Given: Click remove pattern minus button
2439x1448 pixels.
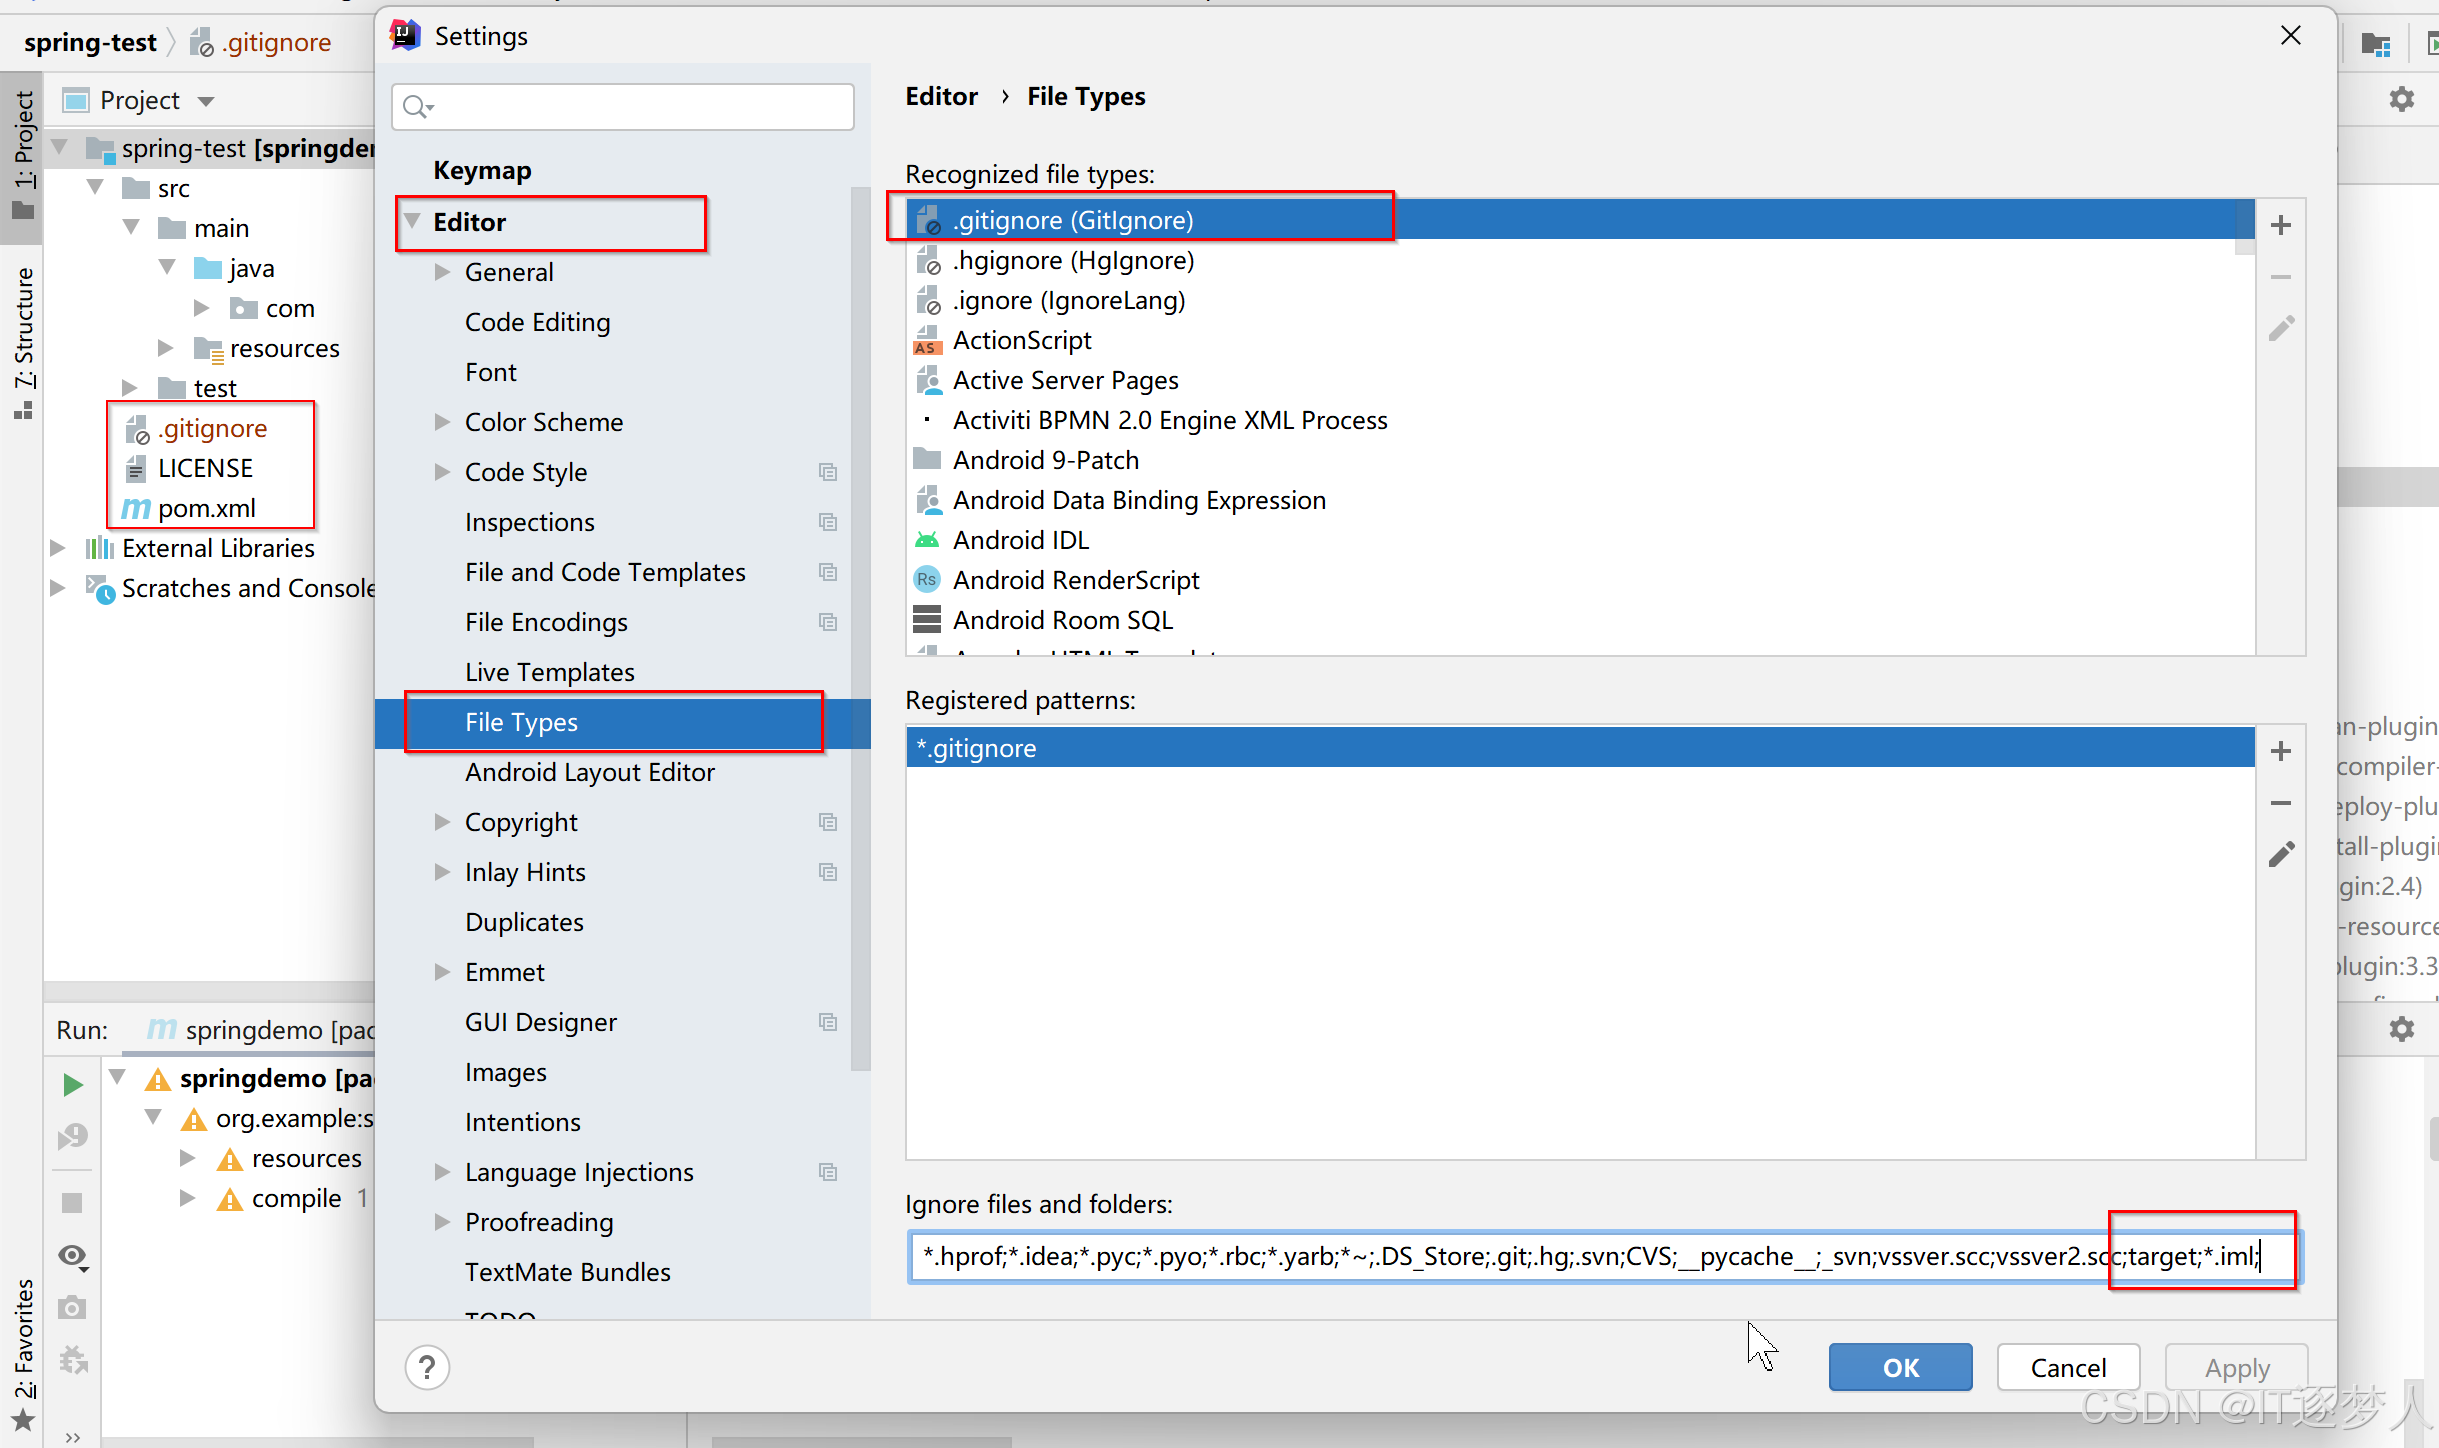Looking at the screenshot, I should pyautogui.click(x=2280, y=803).
